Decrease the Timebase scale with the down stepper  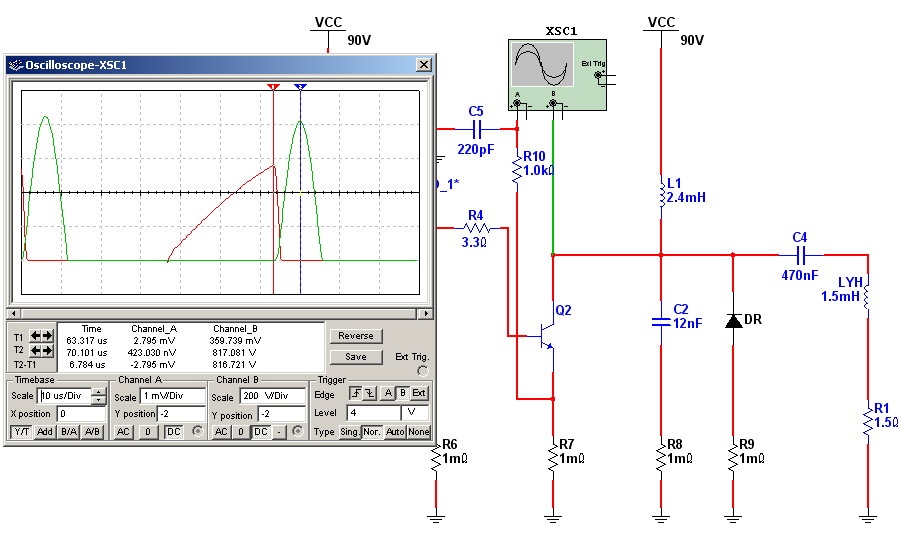point(98,400)
